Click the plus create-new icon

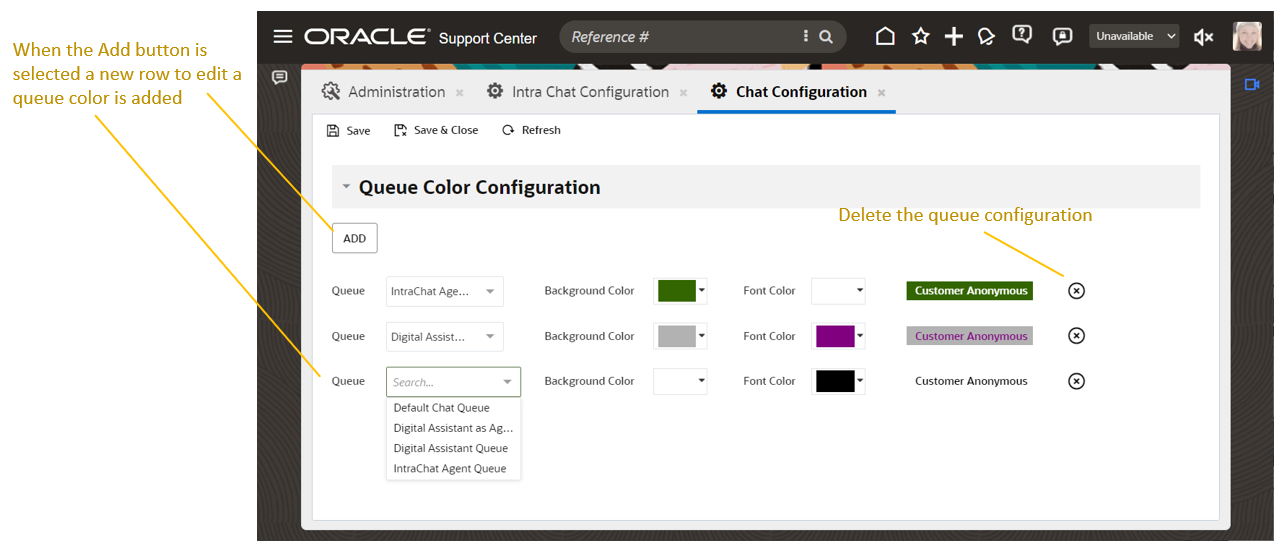click(954, 37)
